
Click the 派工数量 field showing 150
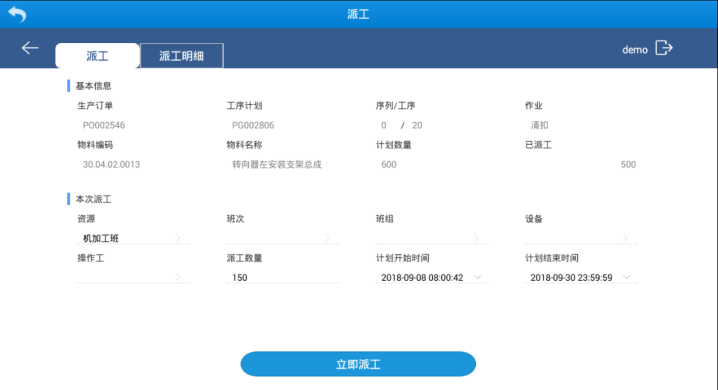pyautogui.click(x=282, y=277)
